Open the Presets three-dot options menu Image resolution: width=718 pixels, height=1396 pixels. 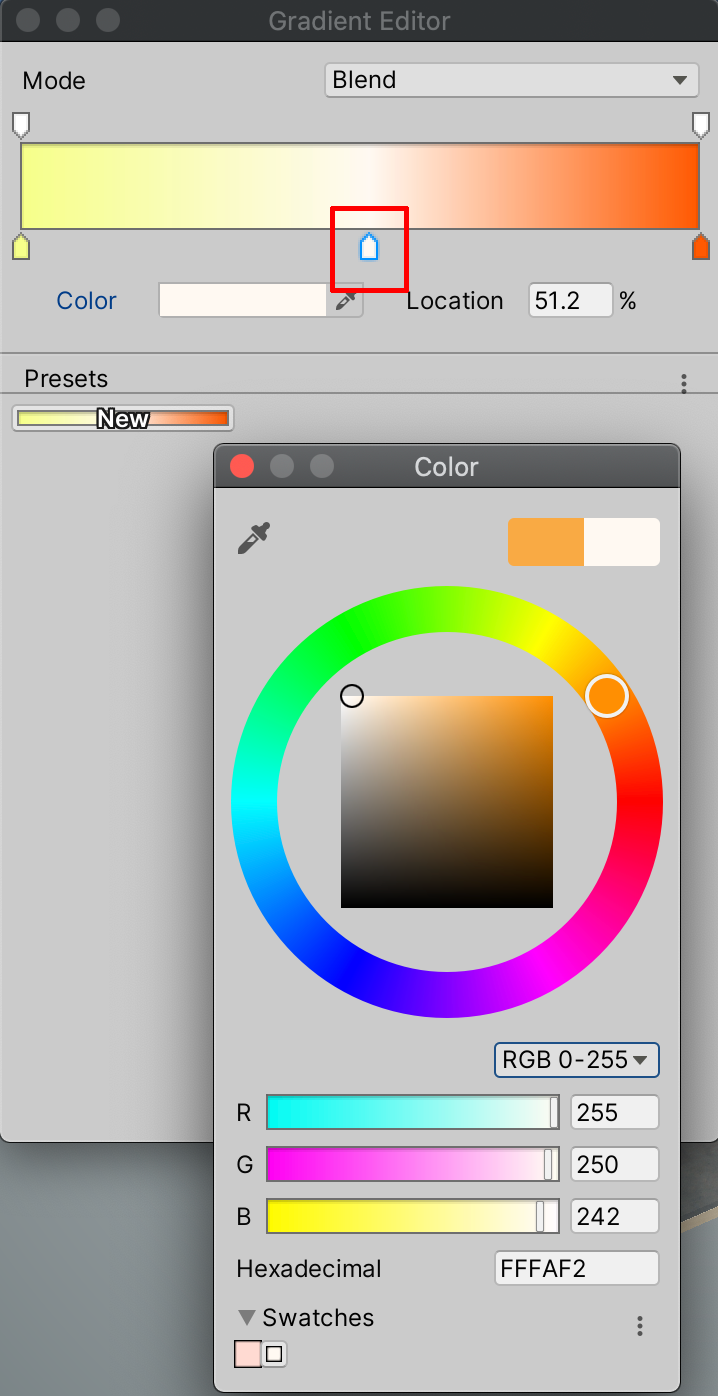click(684, 382)
